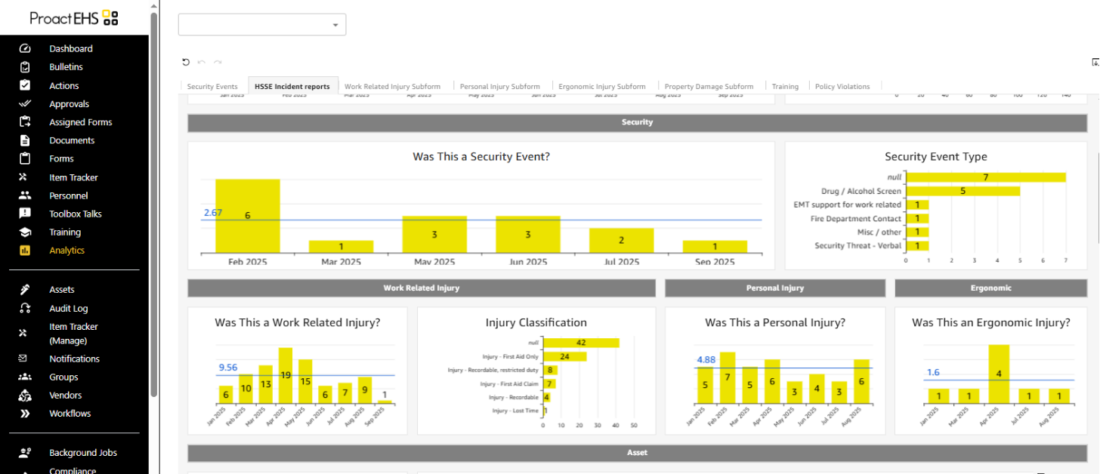Click the Vendors sidebar link

[x=65, y=396]
